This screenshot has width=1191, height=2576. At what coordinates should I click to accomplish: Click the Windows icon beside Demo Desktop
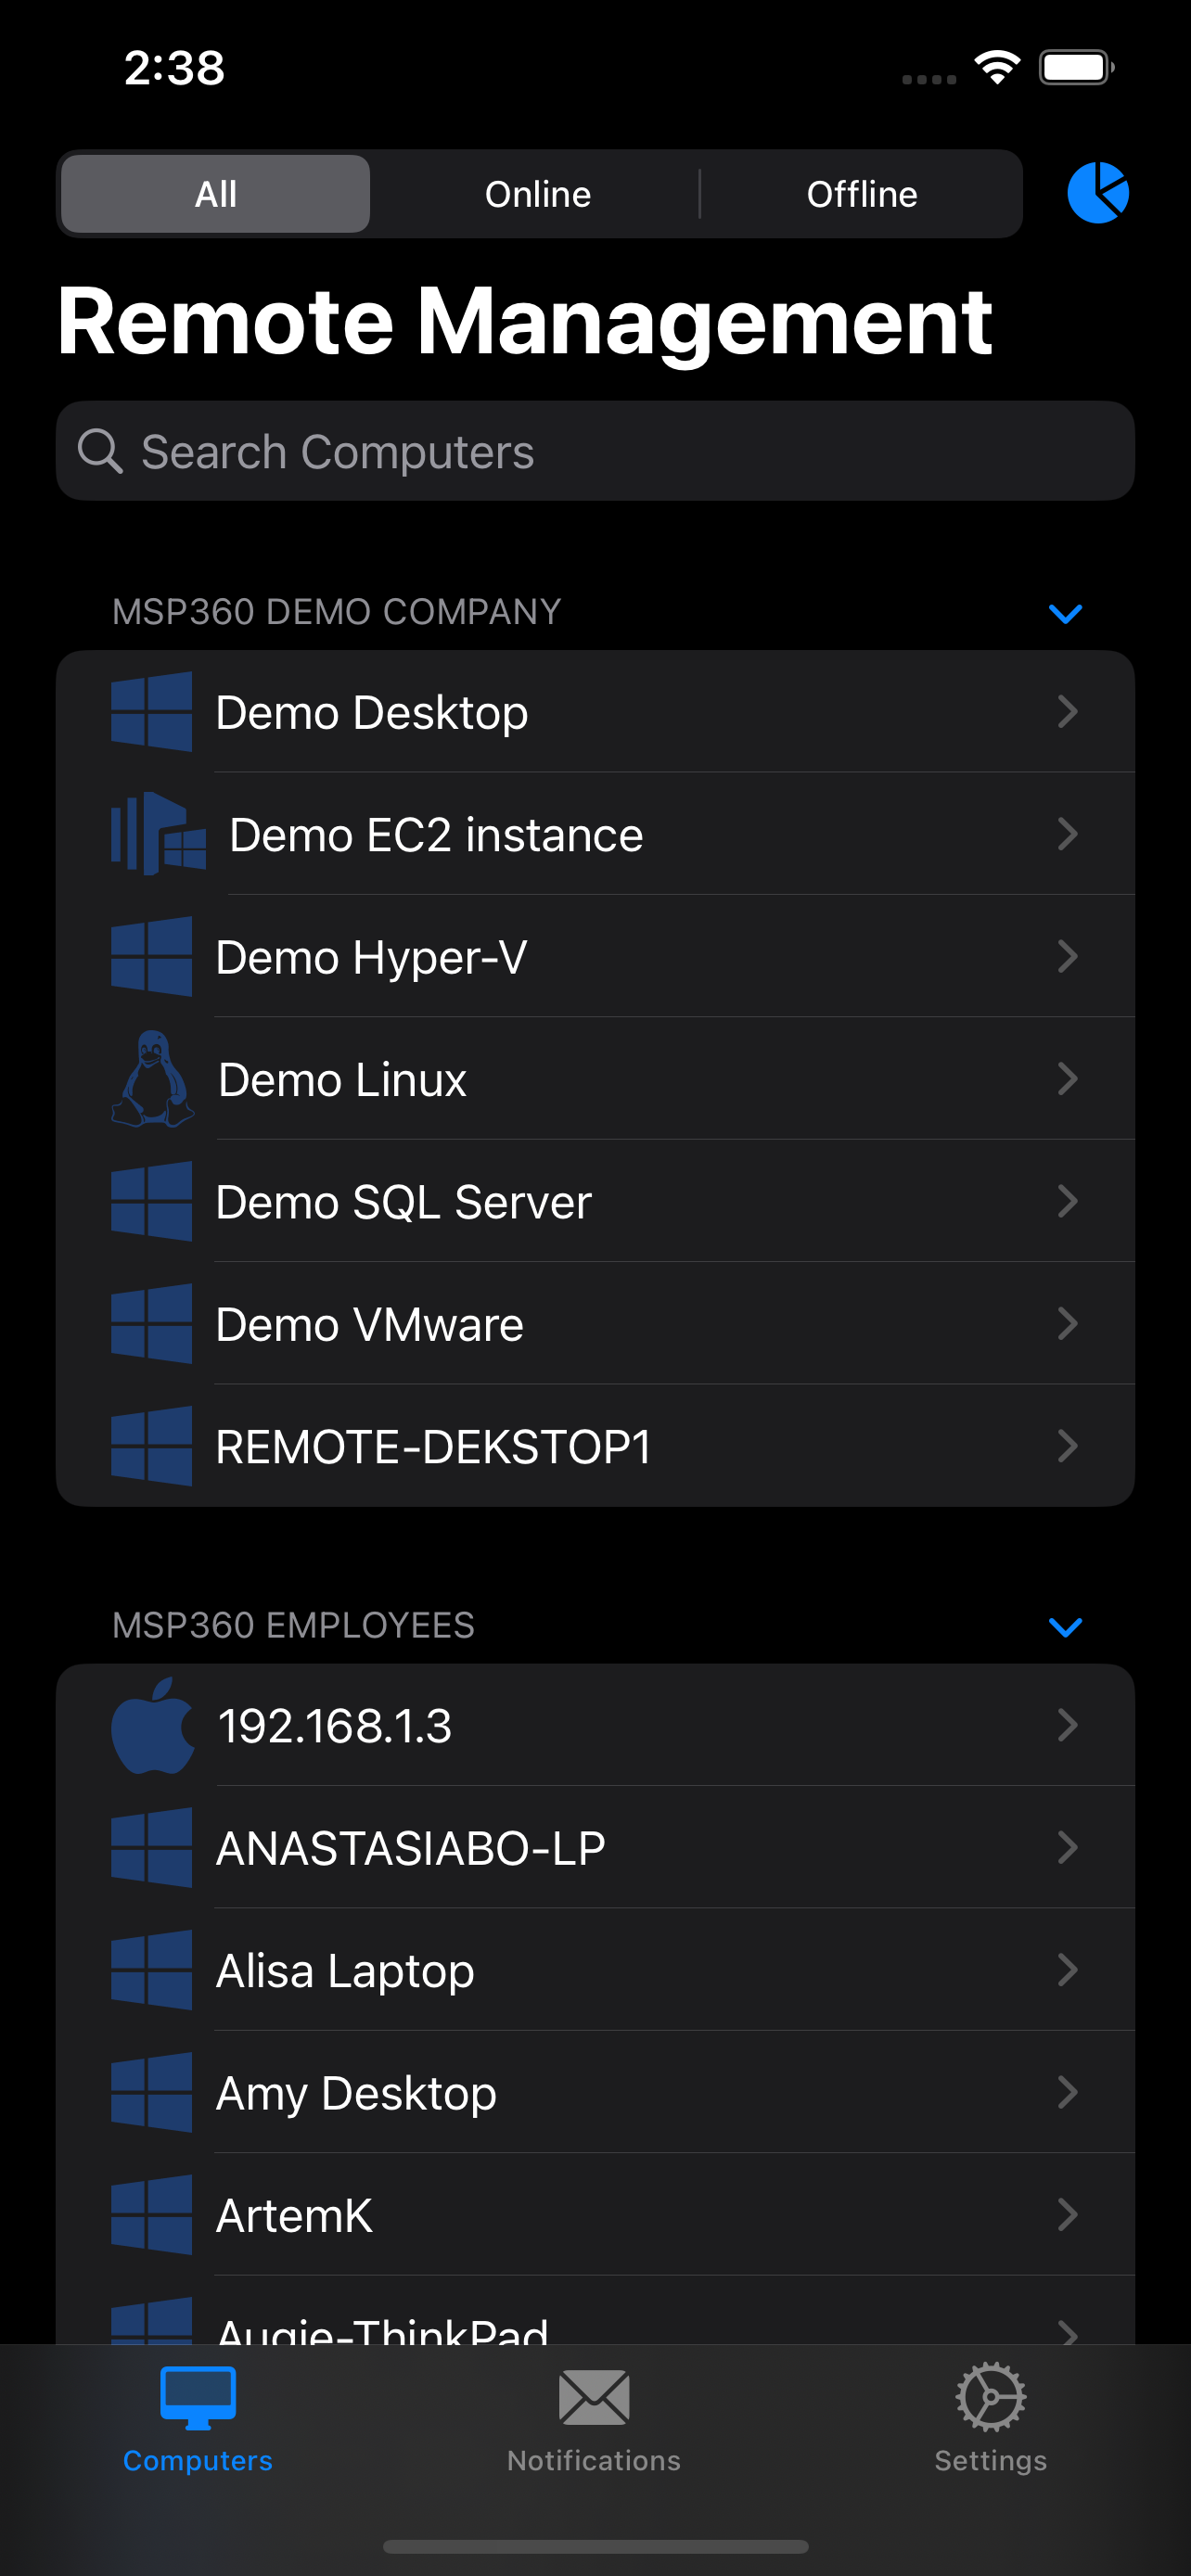151,712
